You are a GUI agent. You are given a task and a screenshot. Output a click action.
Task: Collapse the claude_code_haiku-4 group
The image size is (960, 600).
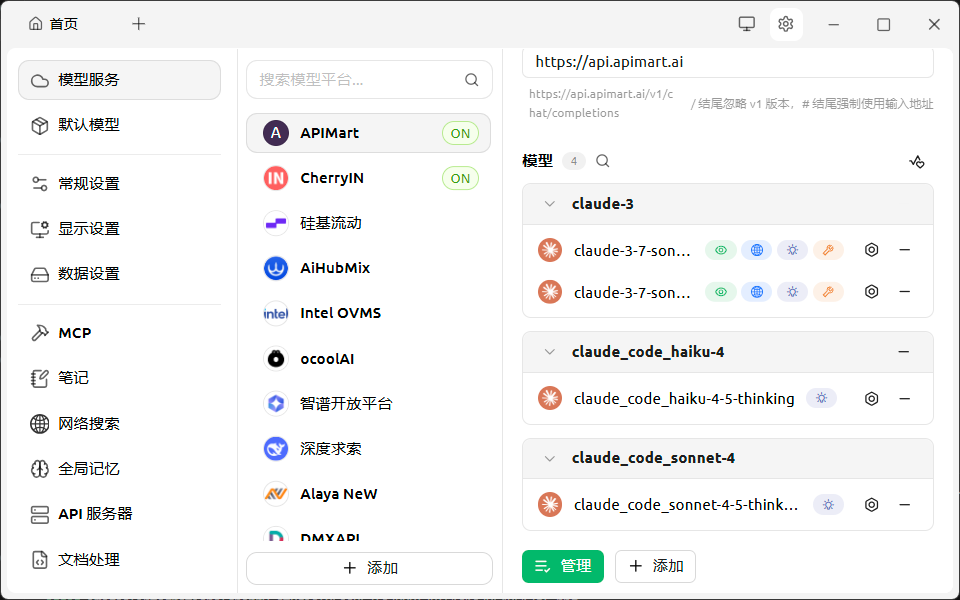click(x=550, y=352)
